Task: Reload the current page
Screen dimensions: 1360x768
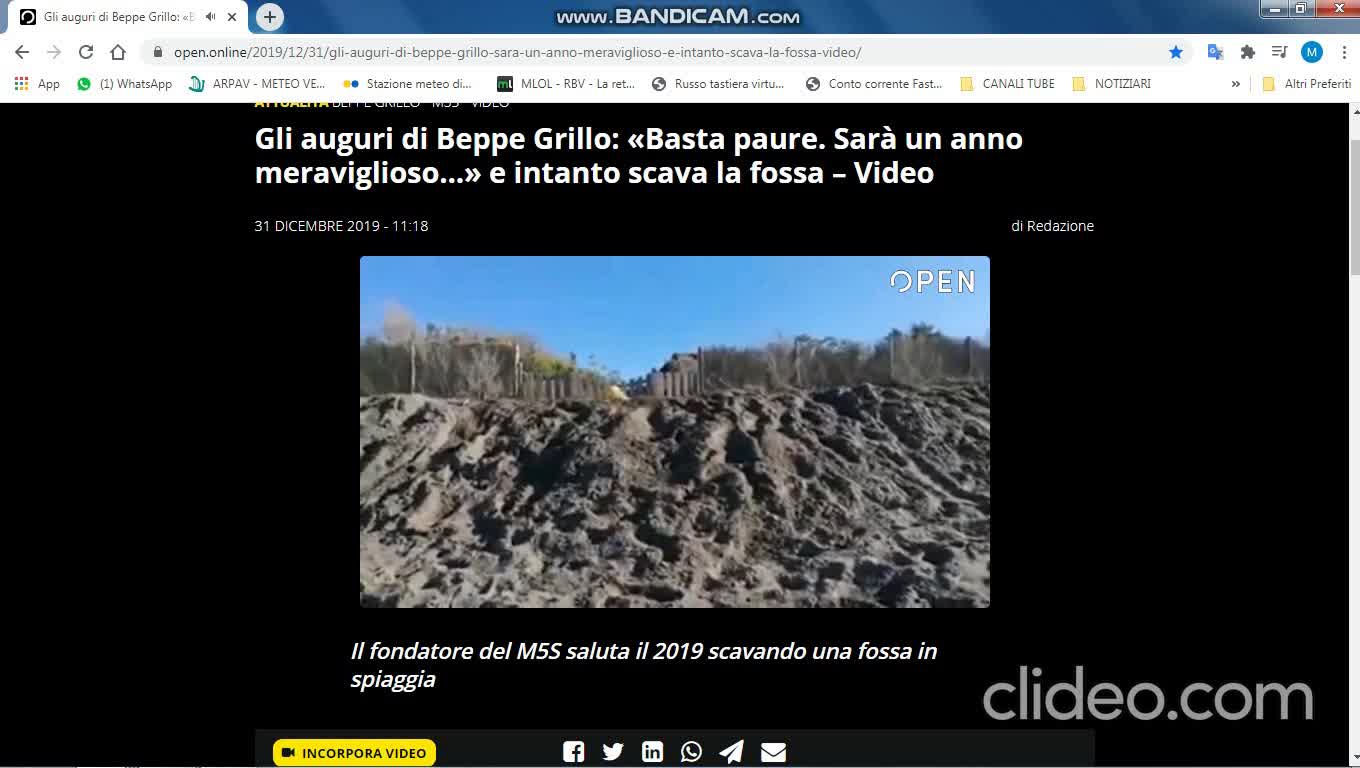Action: (x=86, y=52)
